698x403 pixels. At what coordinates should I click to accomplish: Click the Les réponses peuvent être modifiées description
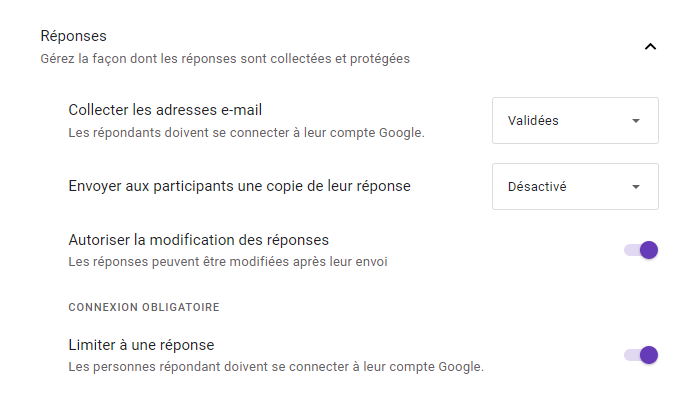click(x=227, y=262)
